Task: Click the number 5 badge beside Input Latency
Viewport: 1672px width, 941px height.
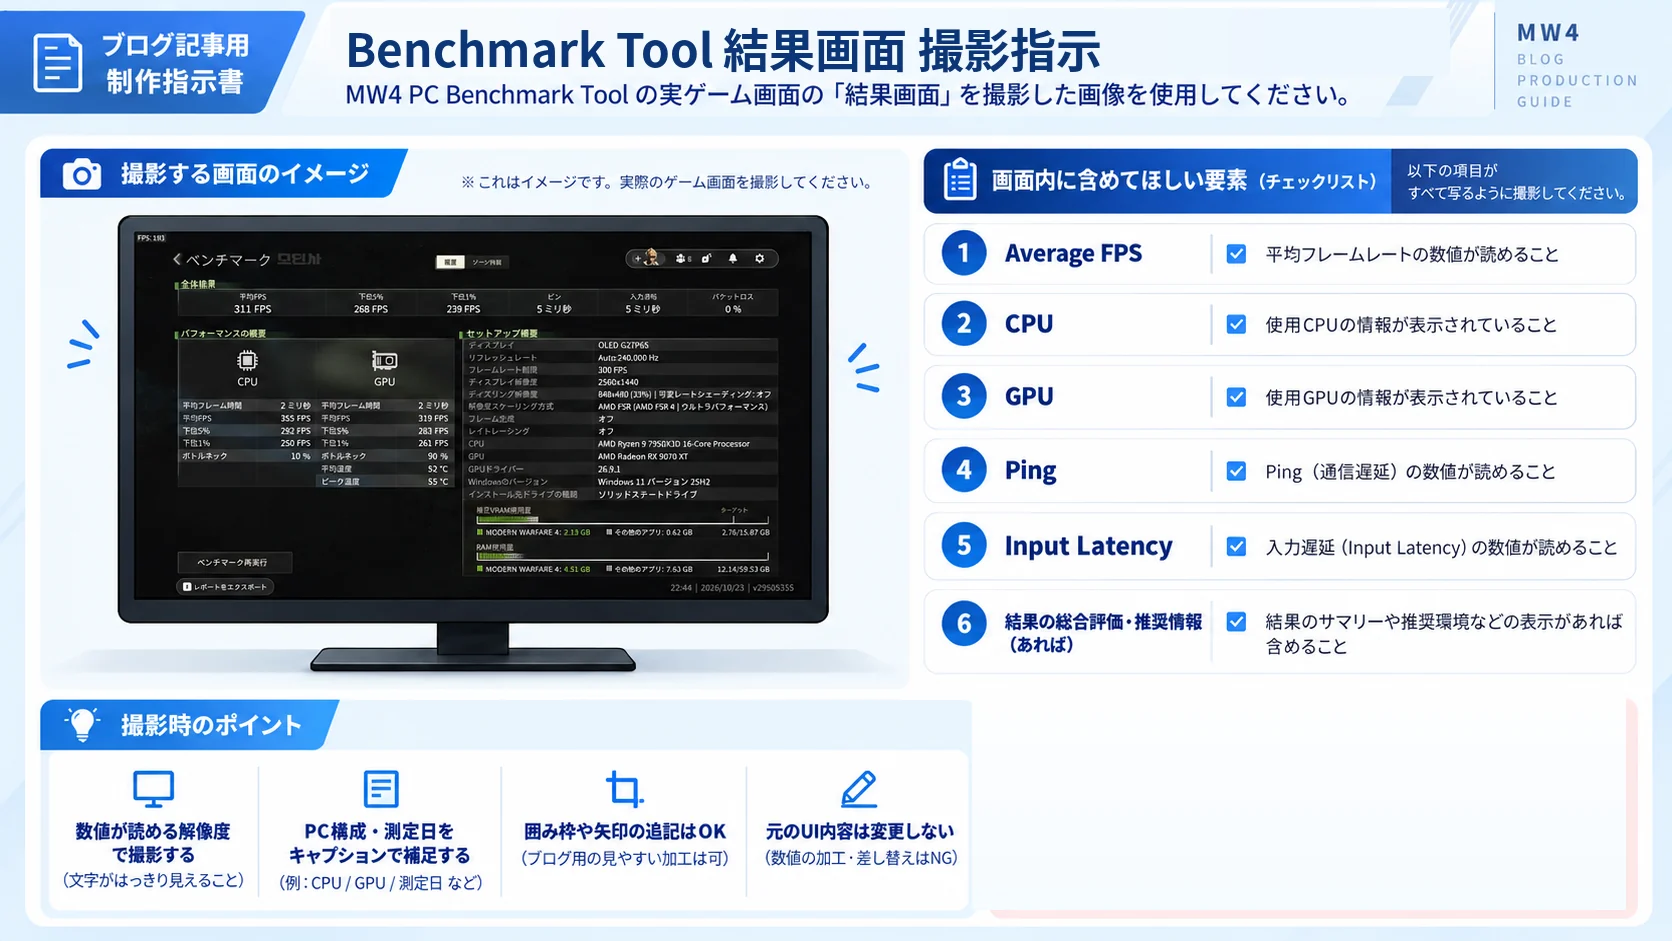Action: [x=964, y=545]
